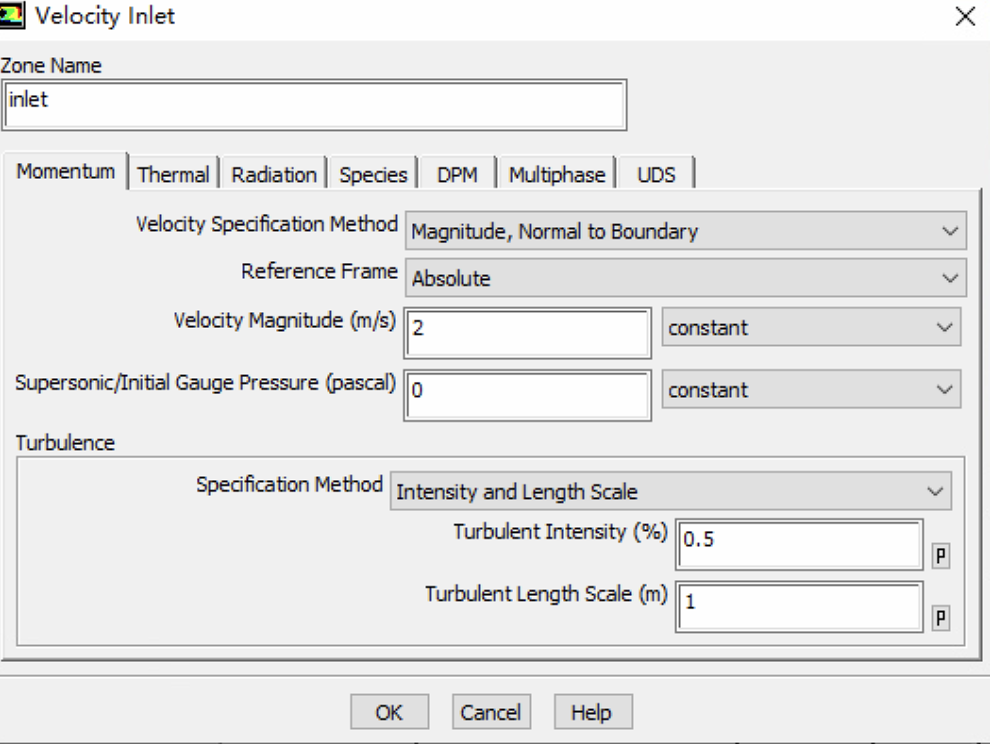Open the Radiation tab
Screen dimensions: 990x744
(x=274, y=175)
